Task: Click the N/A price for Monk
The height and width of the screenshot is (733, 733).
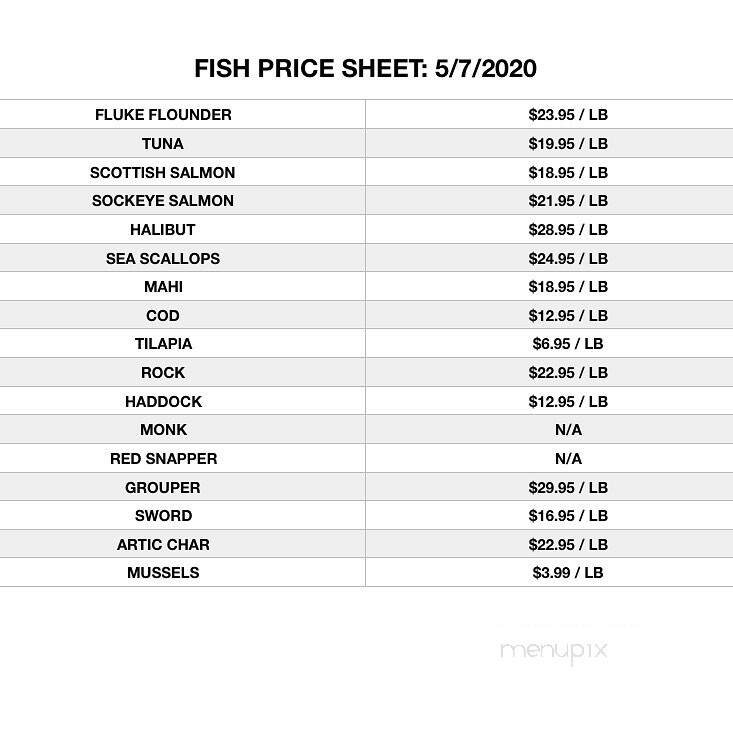Action: click(x=568, y=430)
